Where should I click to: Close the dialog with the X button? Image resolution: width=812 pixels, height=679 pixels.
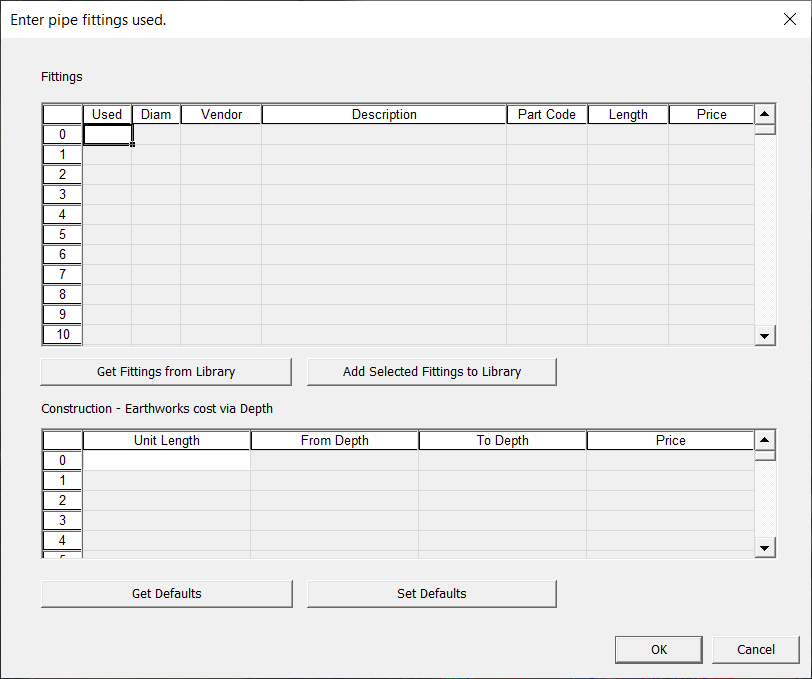click(x=788, y=19)
